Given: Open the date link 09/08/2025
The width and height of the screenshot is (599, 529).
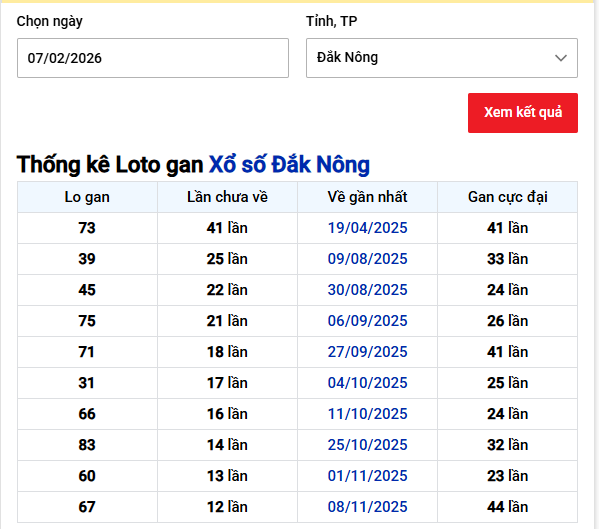Looking at the screenshot, I should (367, 259).
